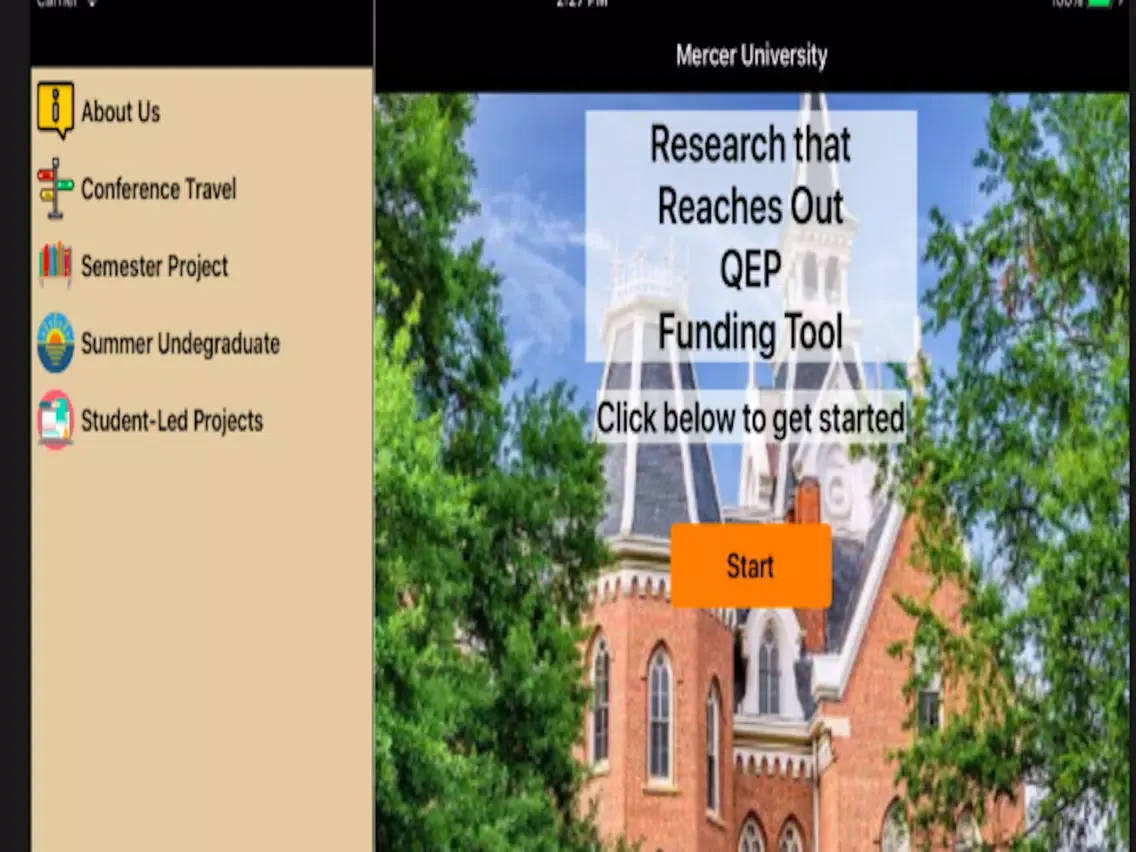Click the Conference Travel signpost icon
This screenshot has width=1136, height=852.
56,188
